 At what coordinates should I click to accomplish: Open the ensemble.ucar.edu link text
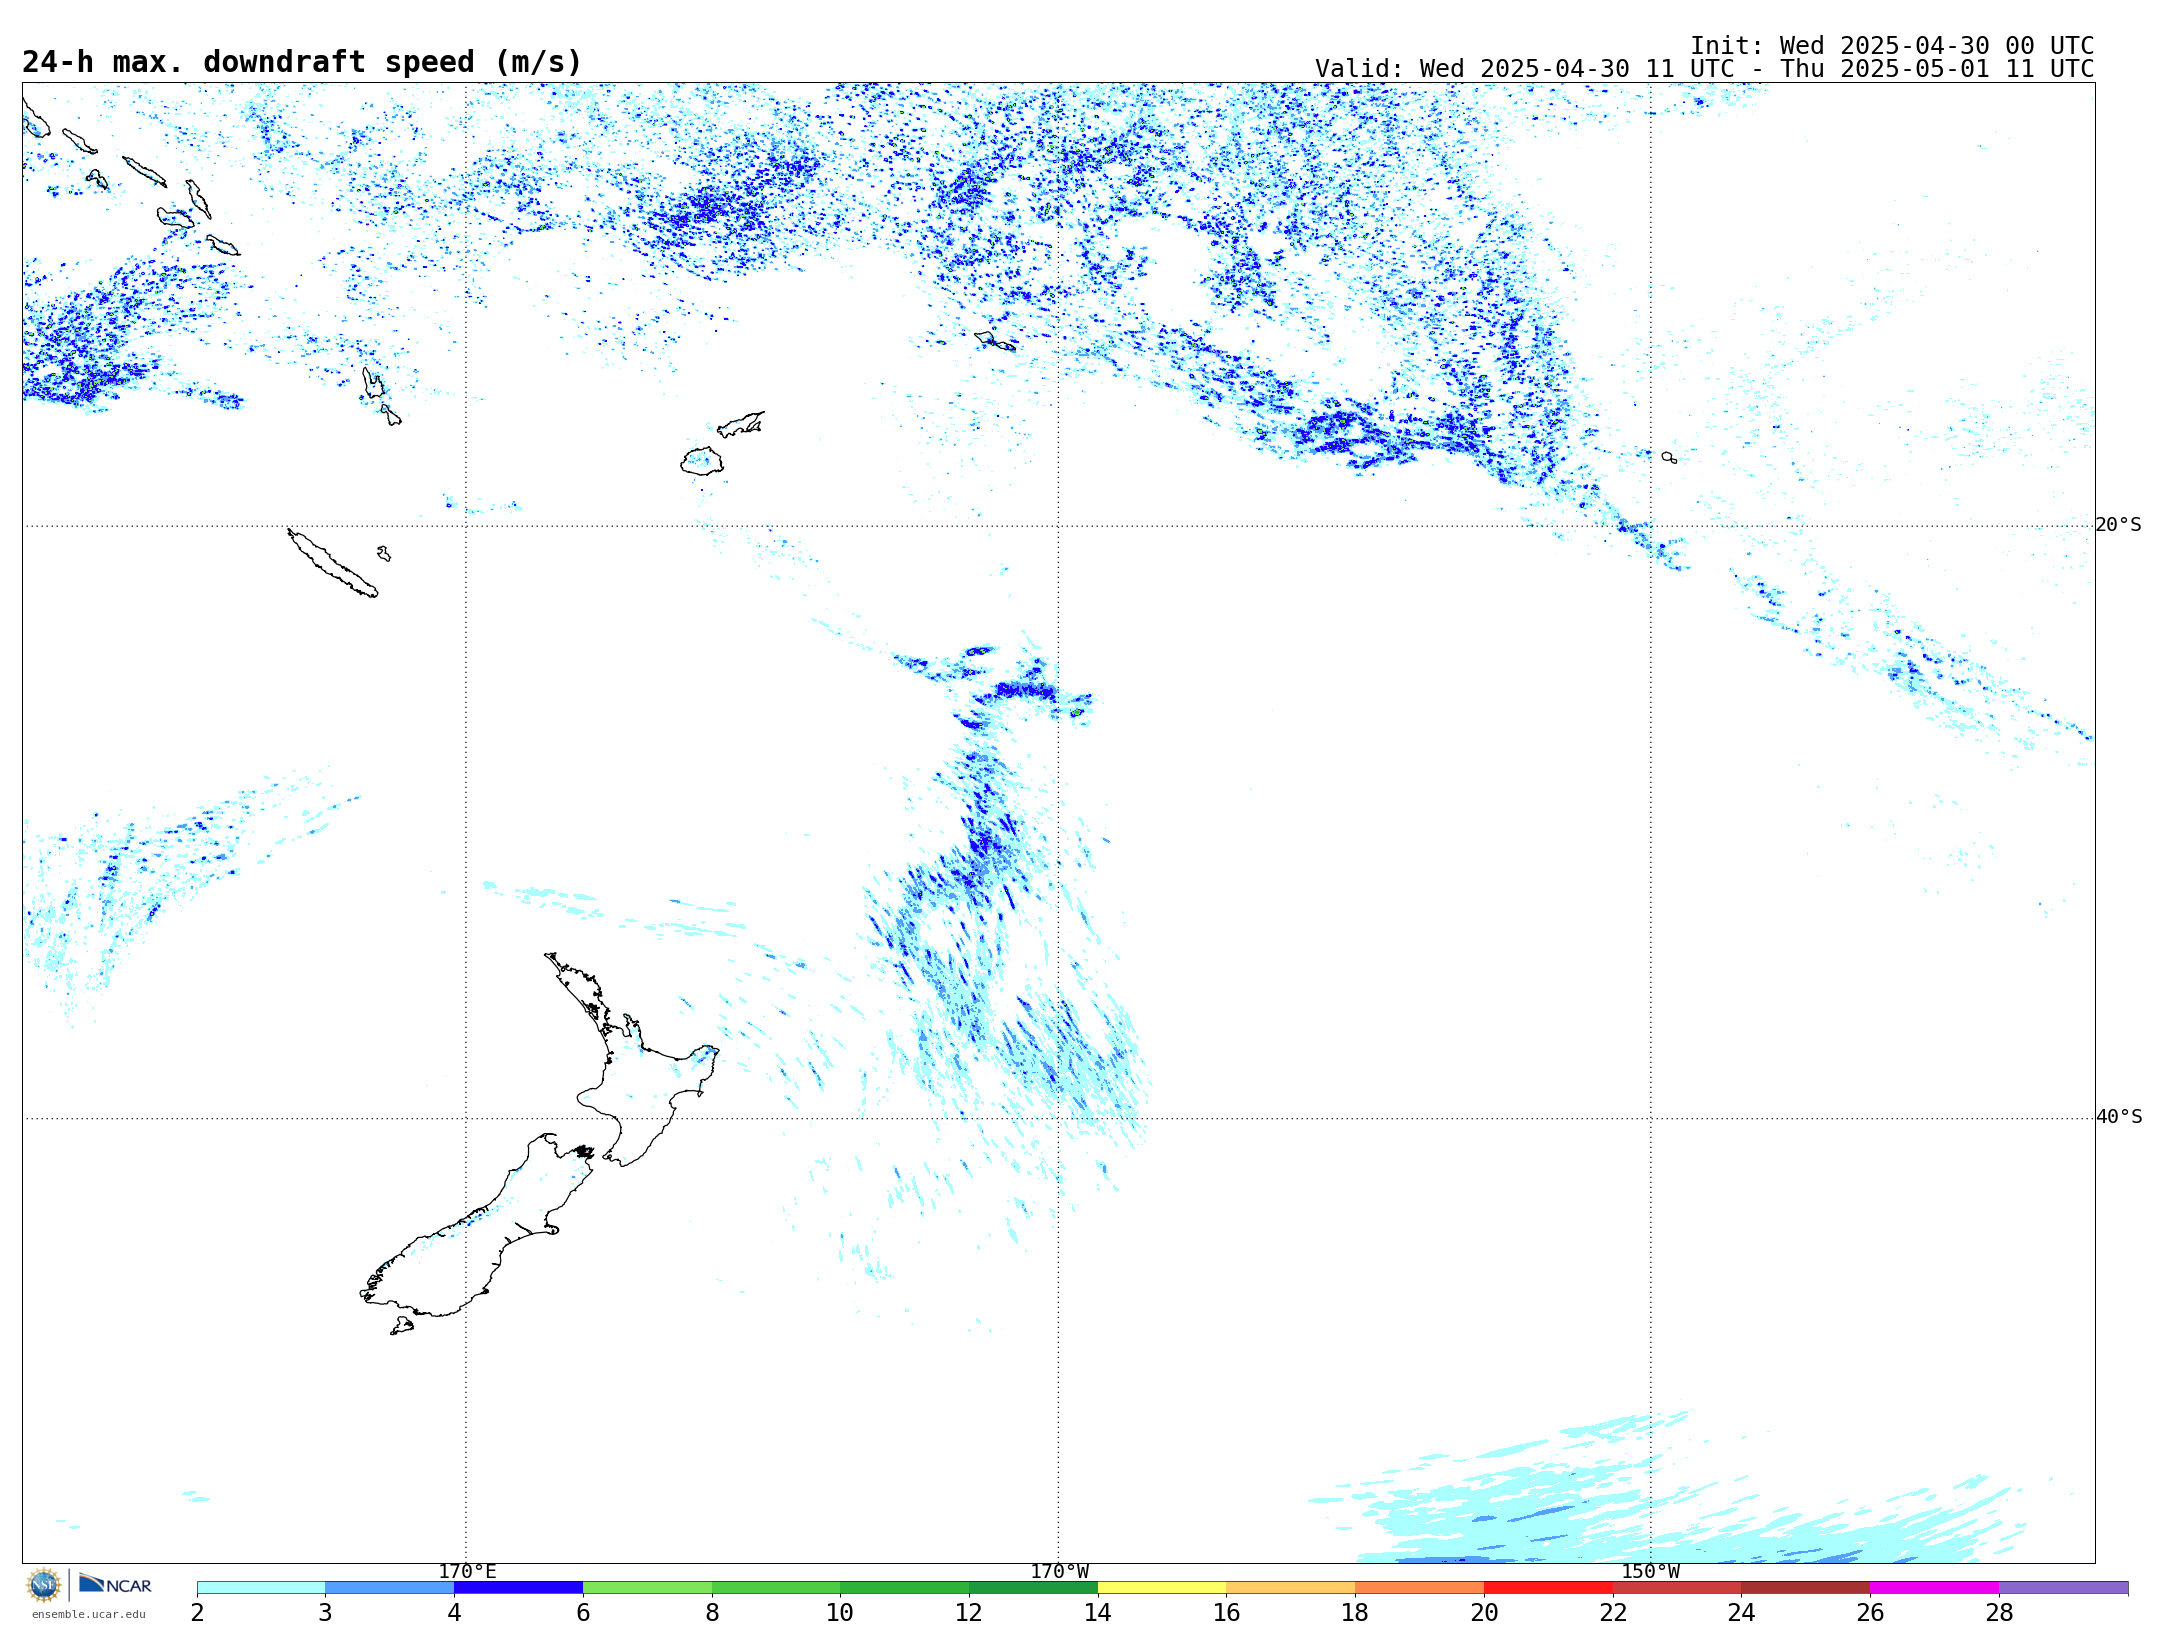click(x=88, y=1614)
